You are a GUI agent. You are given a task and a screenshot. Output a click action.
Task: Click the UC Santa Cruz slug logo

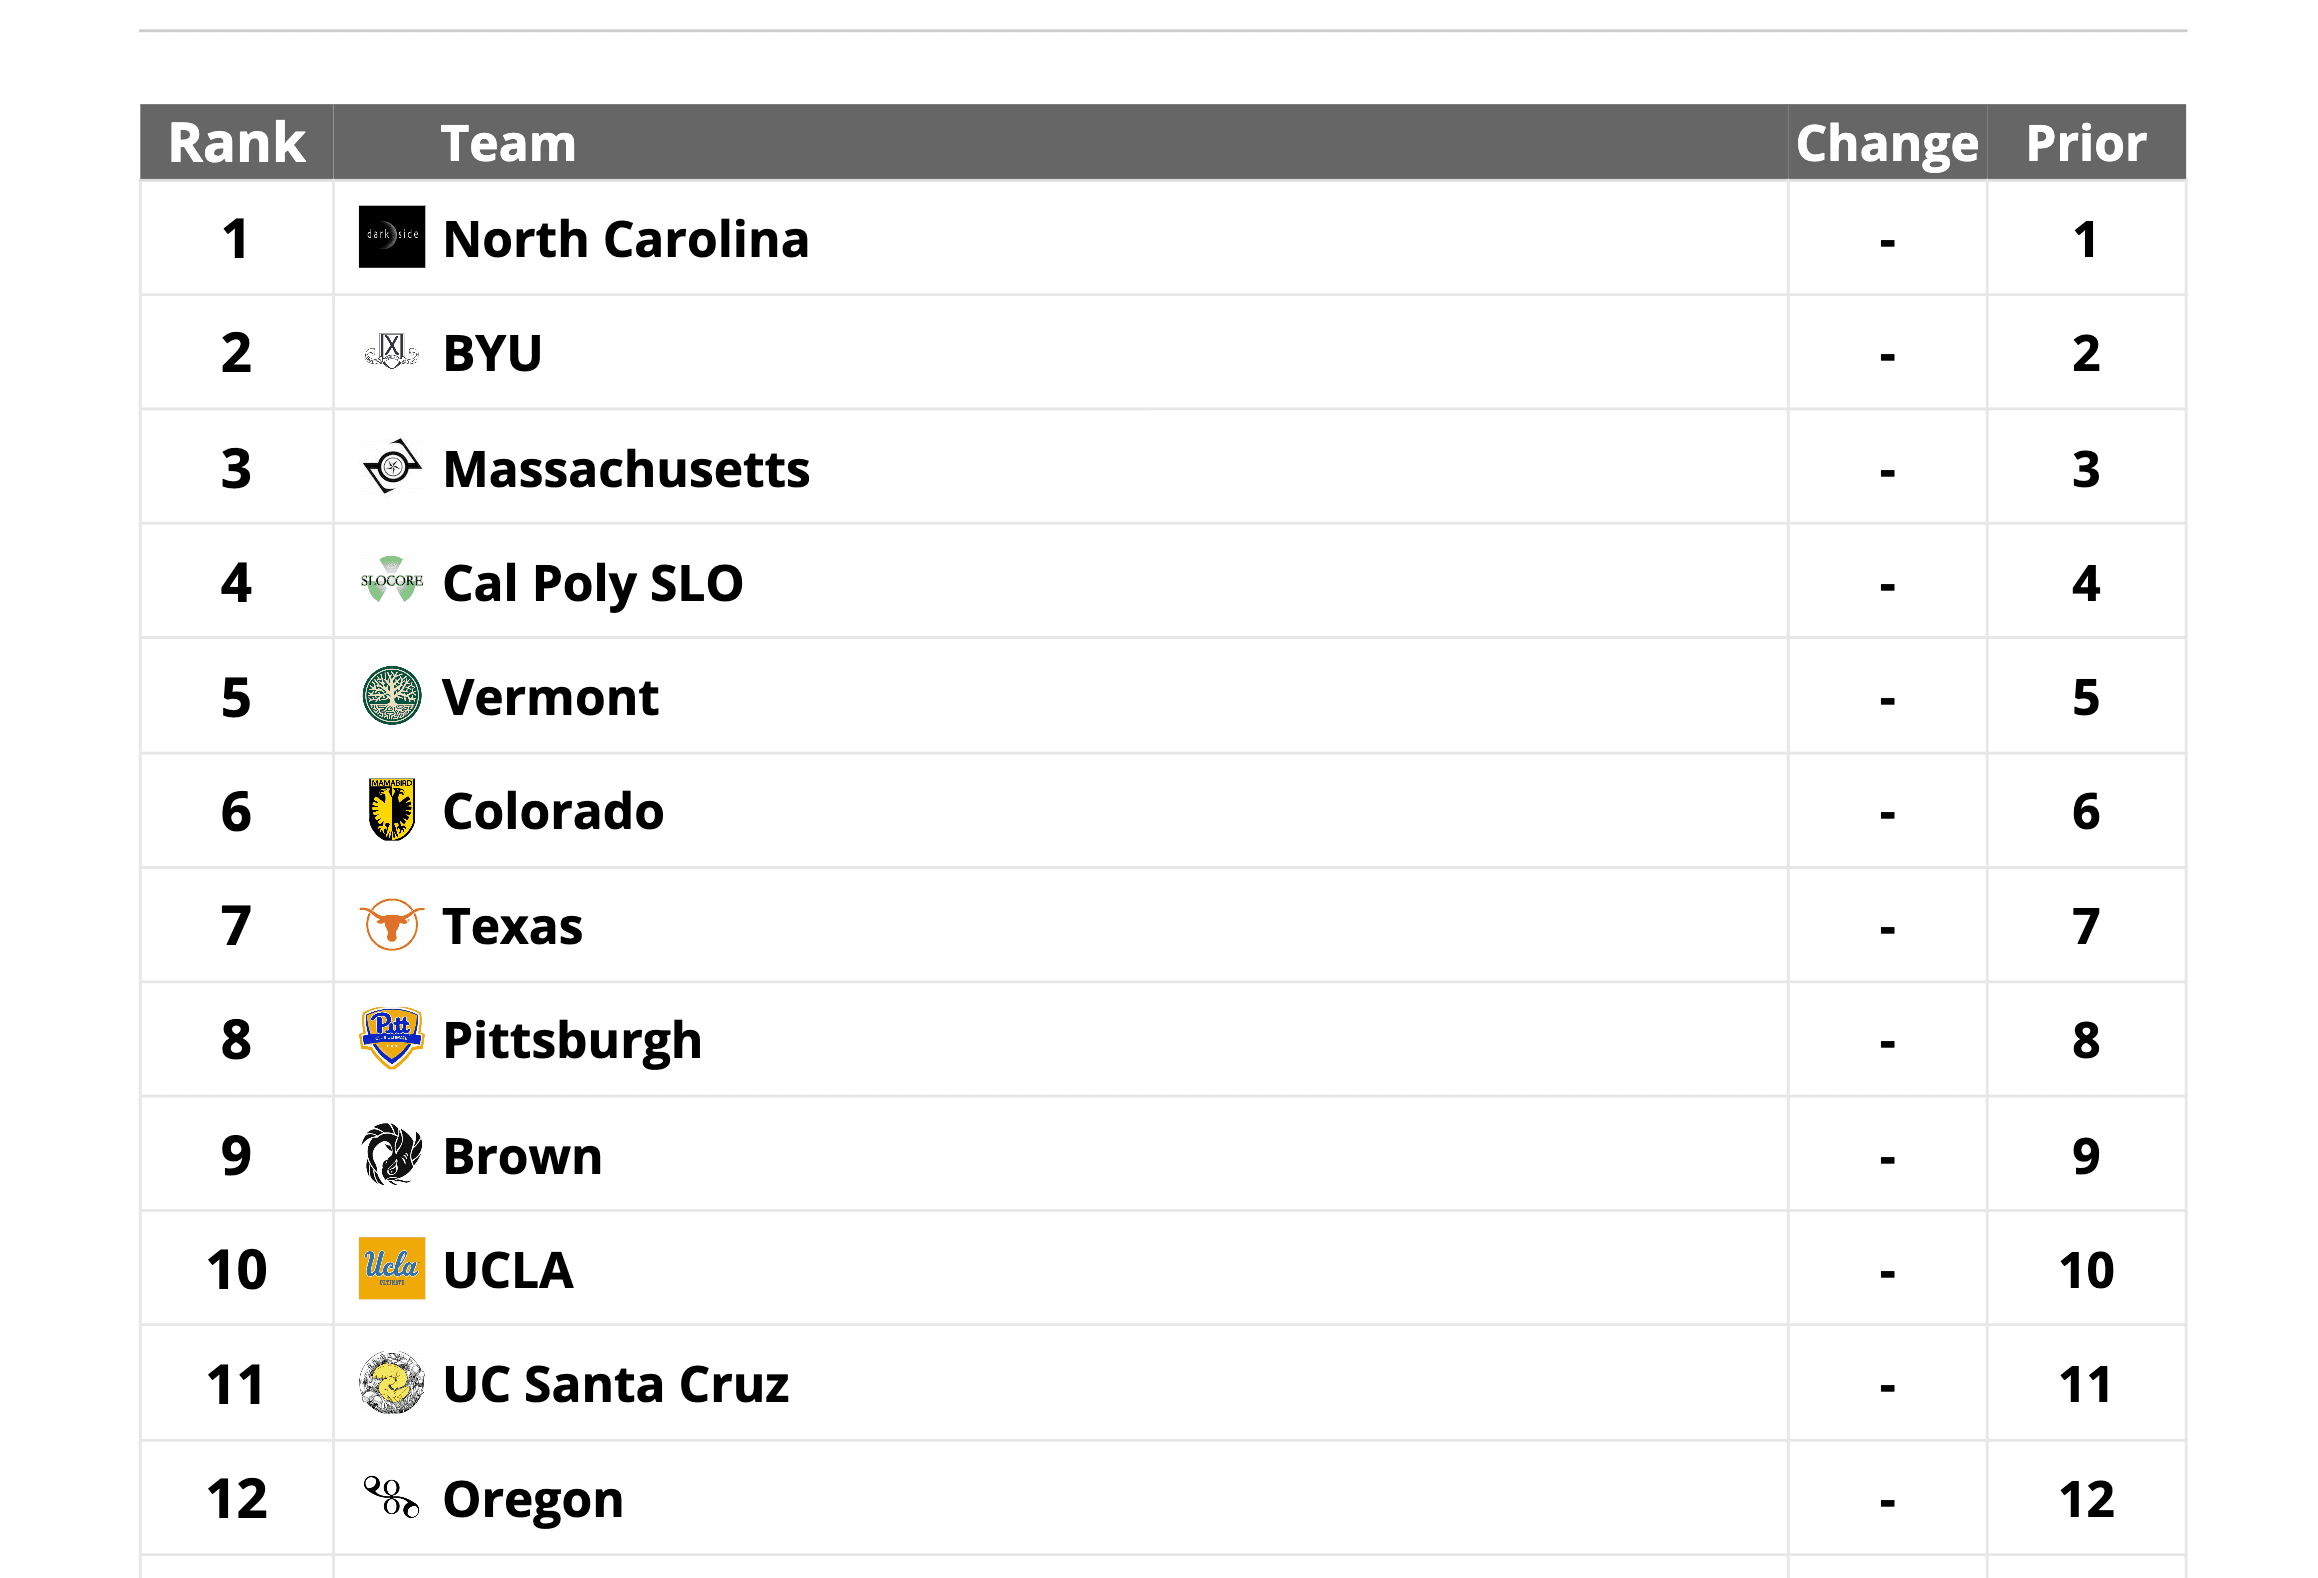coord(391,1383)
